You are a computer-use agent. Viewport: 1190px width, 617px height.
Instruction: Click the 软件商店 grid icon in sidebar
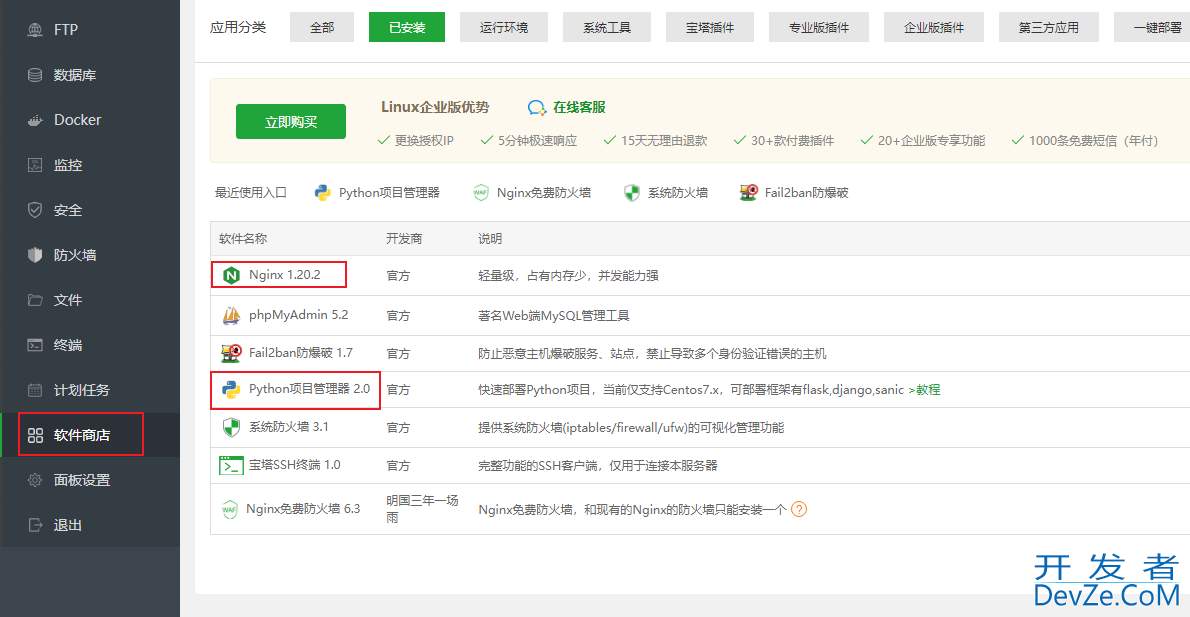(35, 435)
